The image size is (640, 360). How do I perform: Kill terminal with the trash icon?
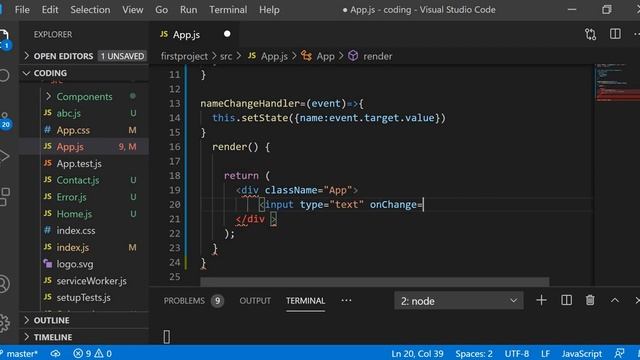pos(590,300)
